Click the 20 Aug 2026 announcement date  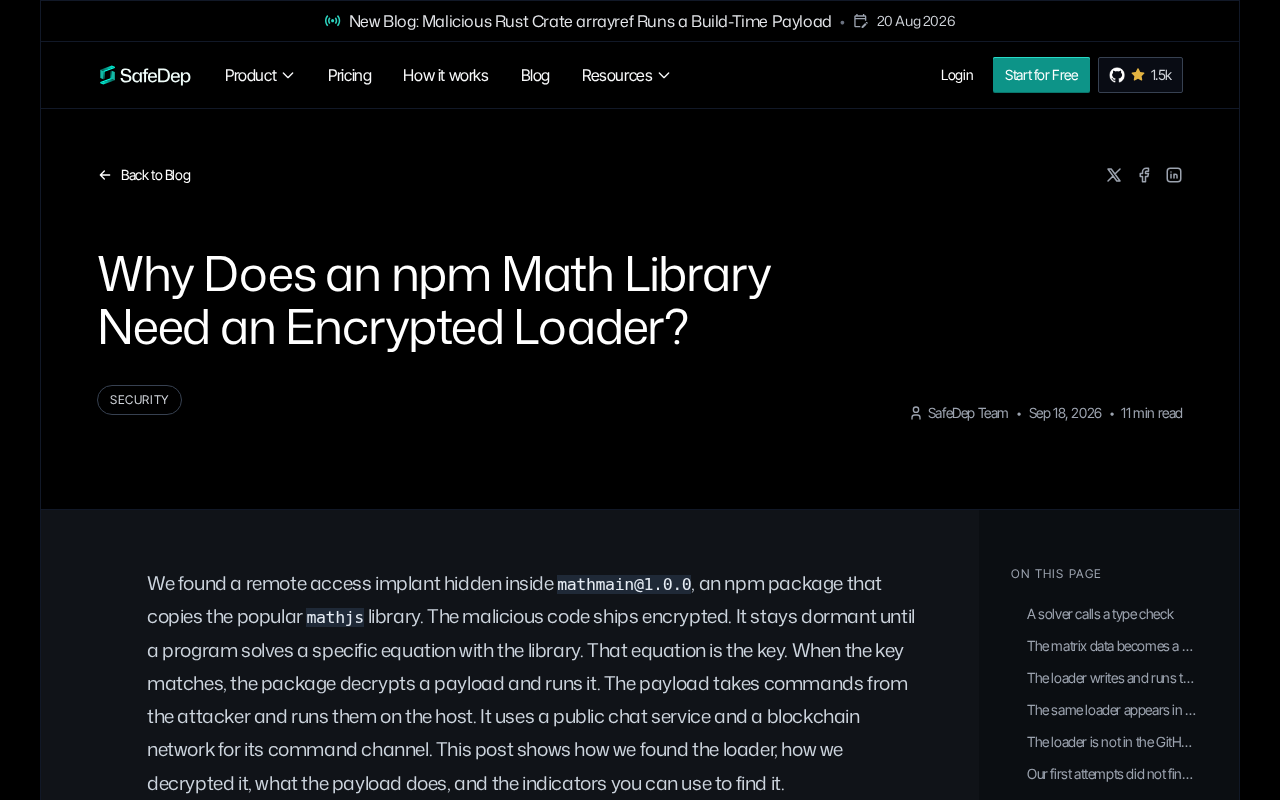[x=916, y=21]
